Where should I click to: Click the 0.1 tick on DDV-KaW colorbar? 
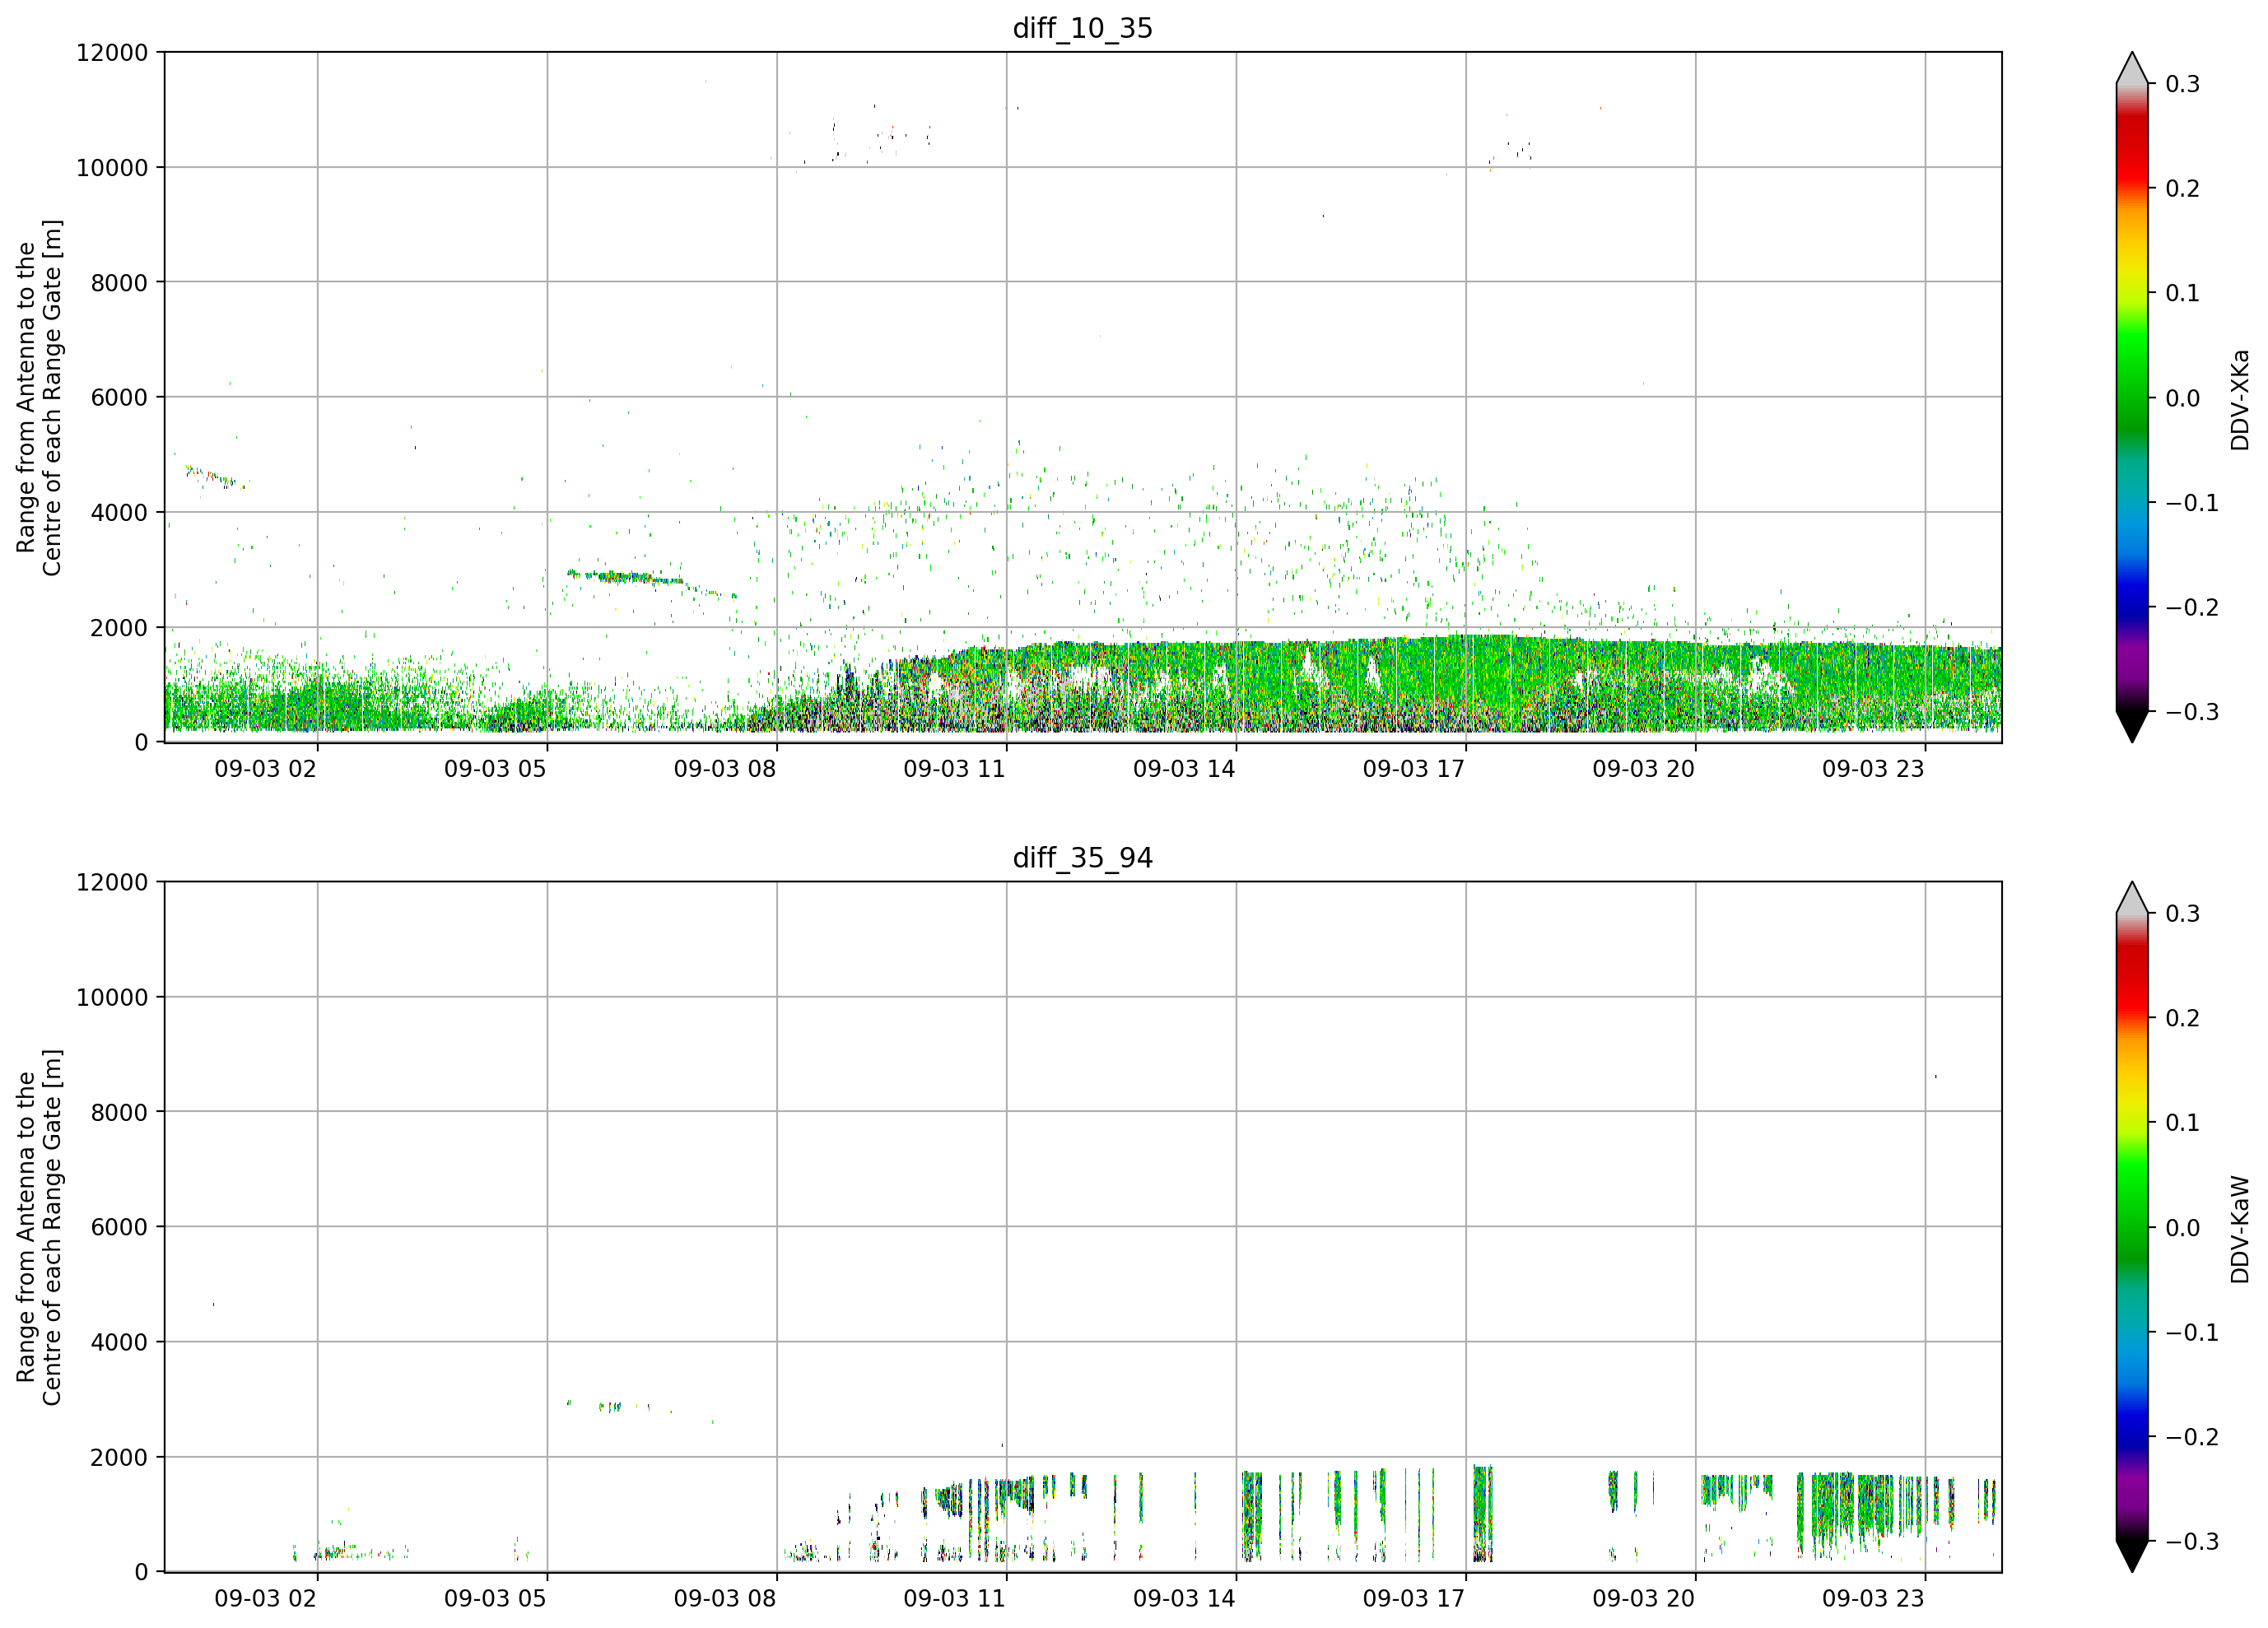(x=2183, y=1123)
